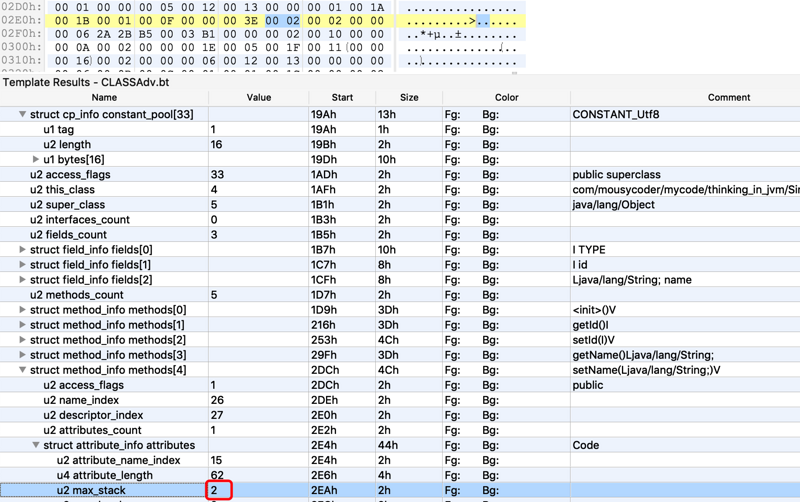This screenshot has height=502, width=800.
Task: Collapse the constant_pool[33] struct row
Action: tap(22, 114)
